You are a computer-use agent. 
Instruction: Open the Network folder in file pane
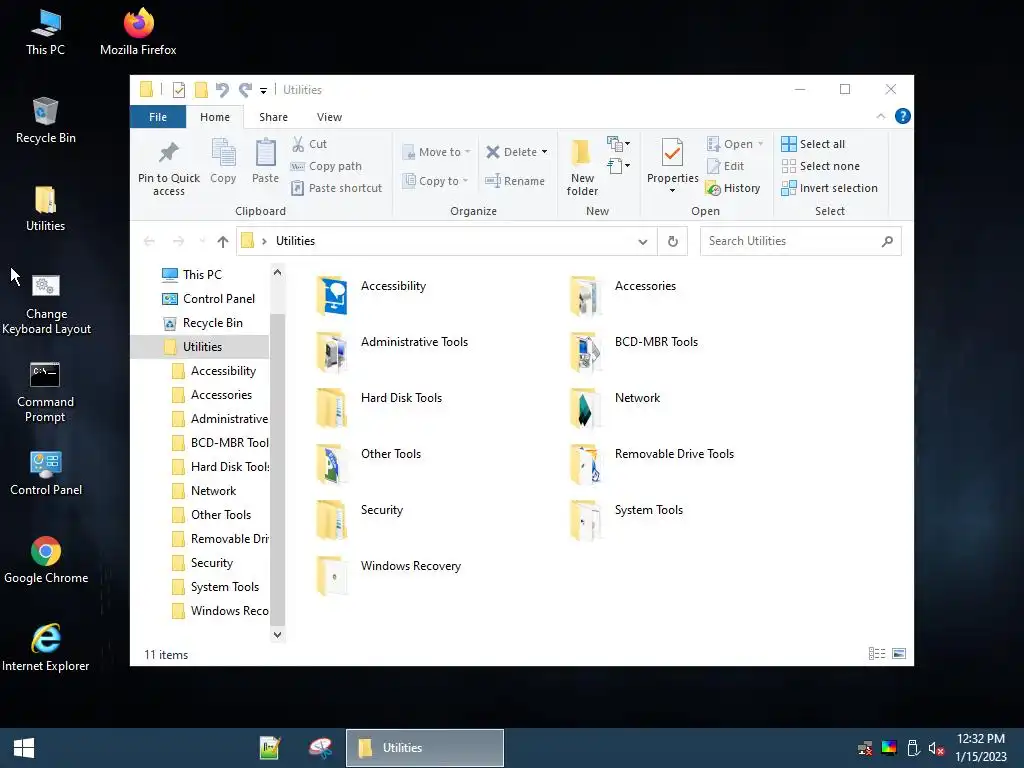pos(615,408)
